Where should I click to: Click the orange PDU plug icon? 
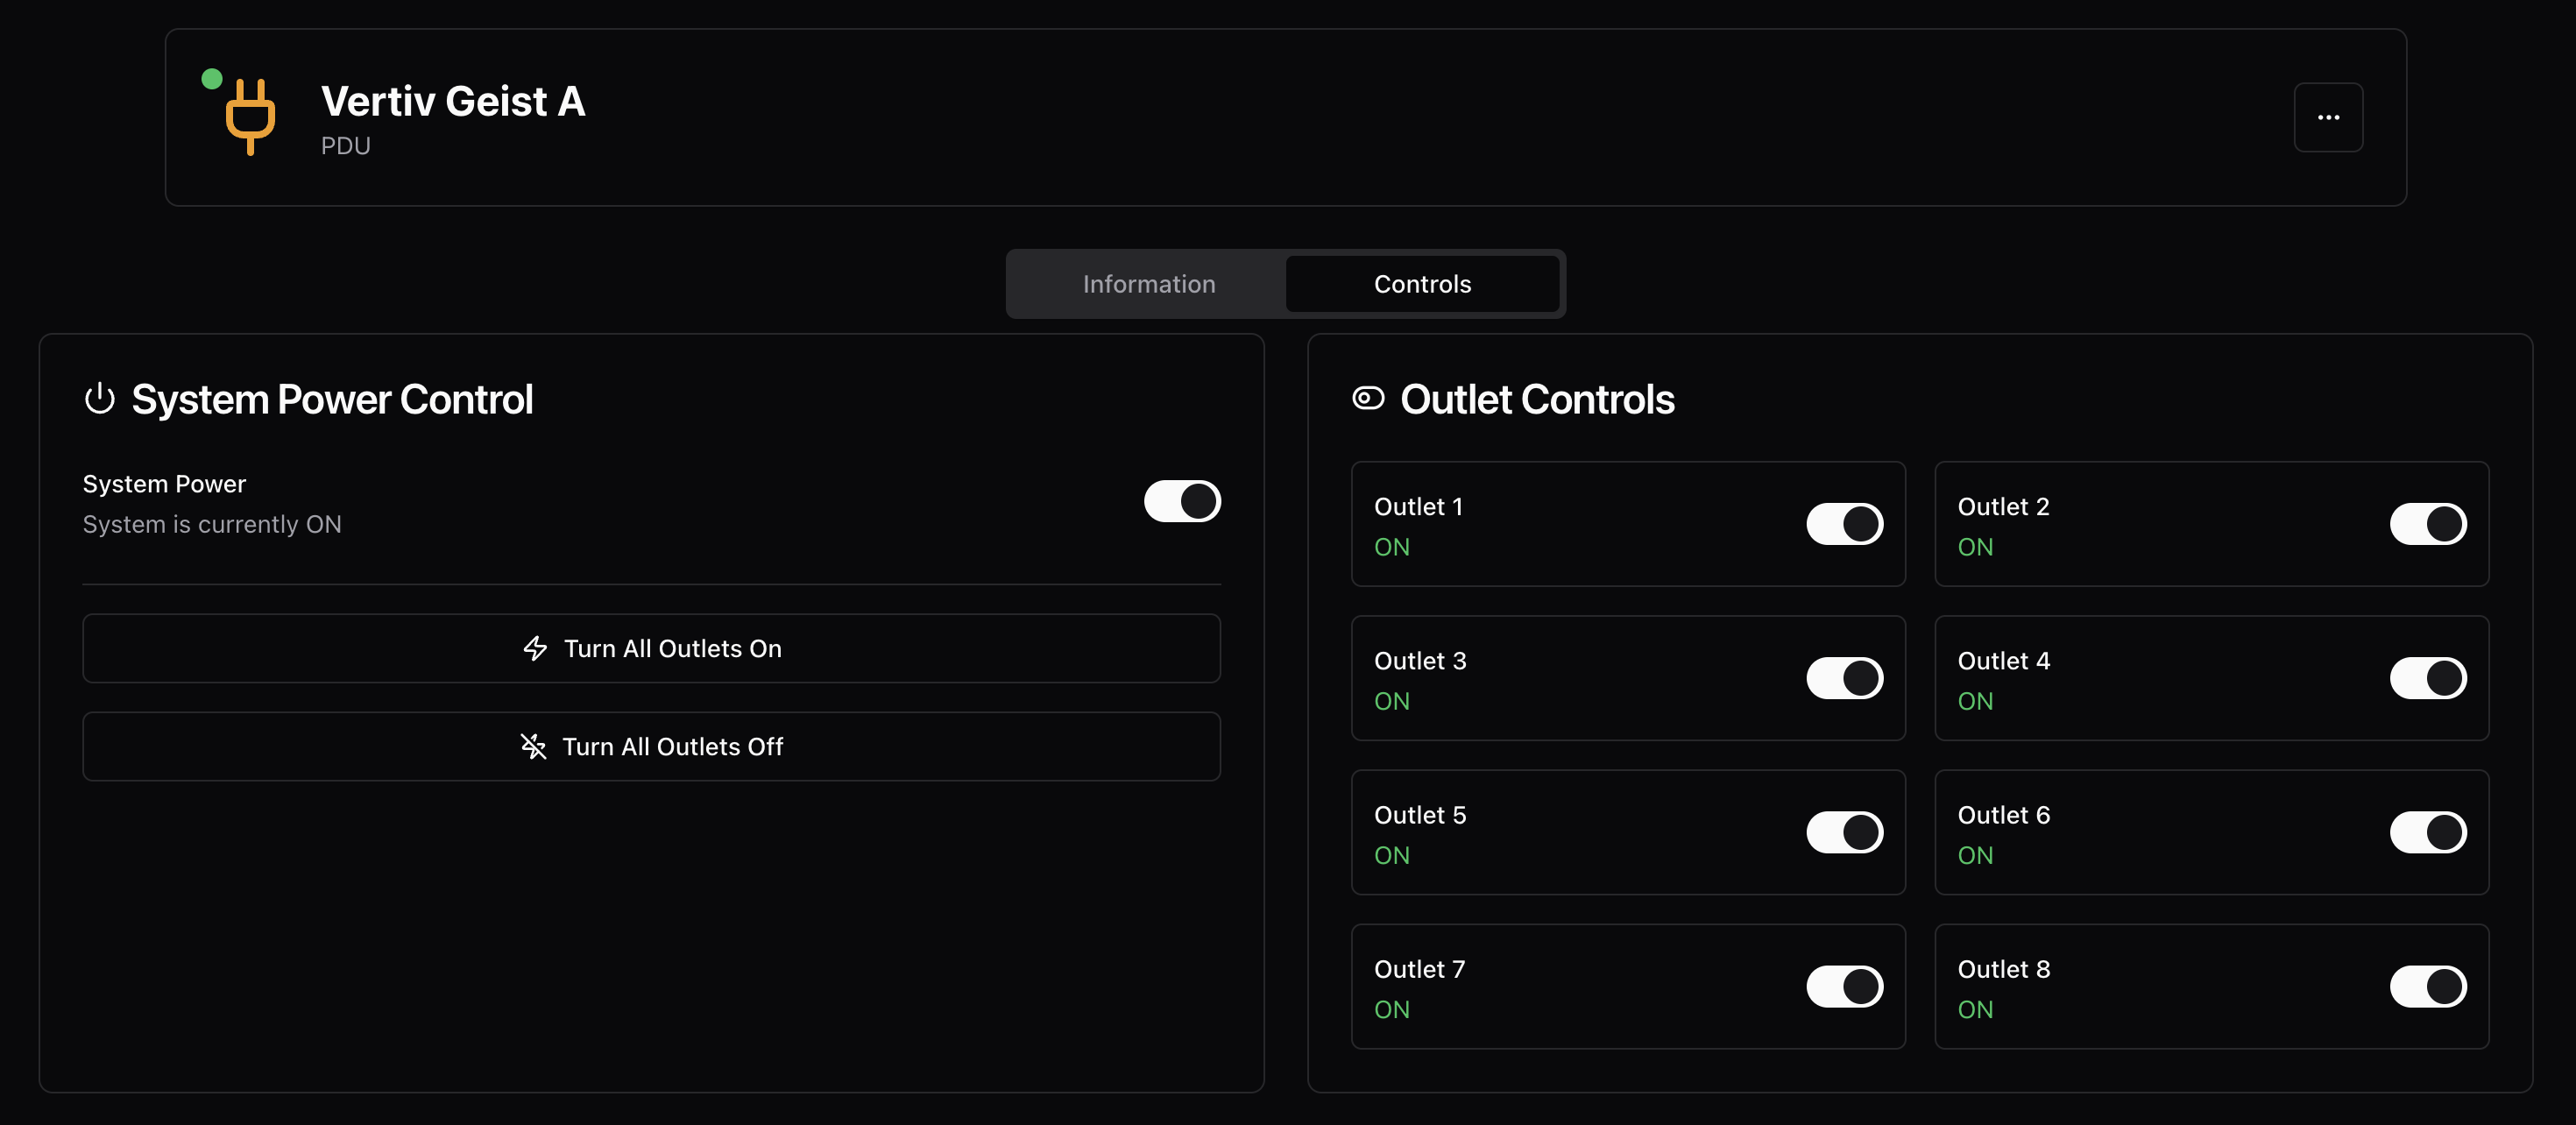(x=250, y=116)
